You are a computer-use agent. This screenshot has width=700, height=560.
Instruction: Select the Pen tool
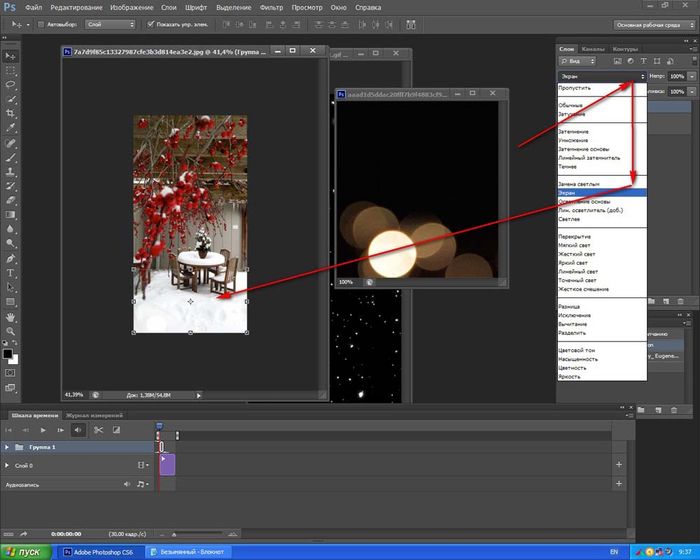coord(10,259)
